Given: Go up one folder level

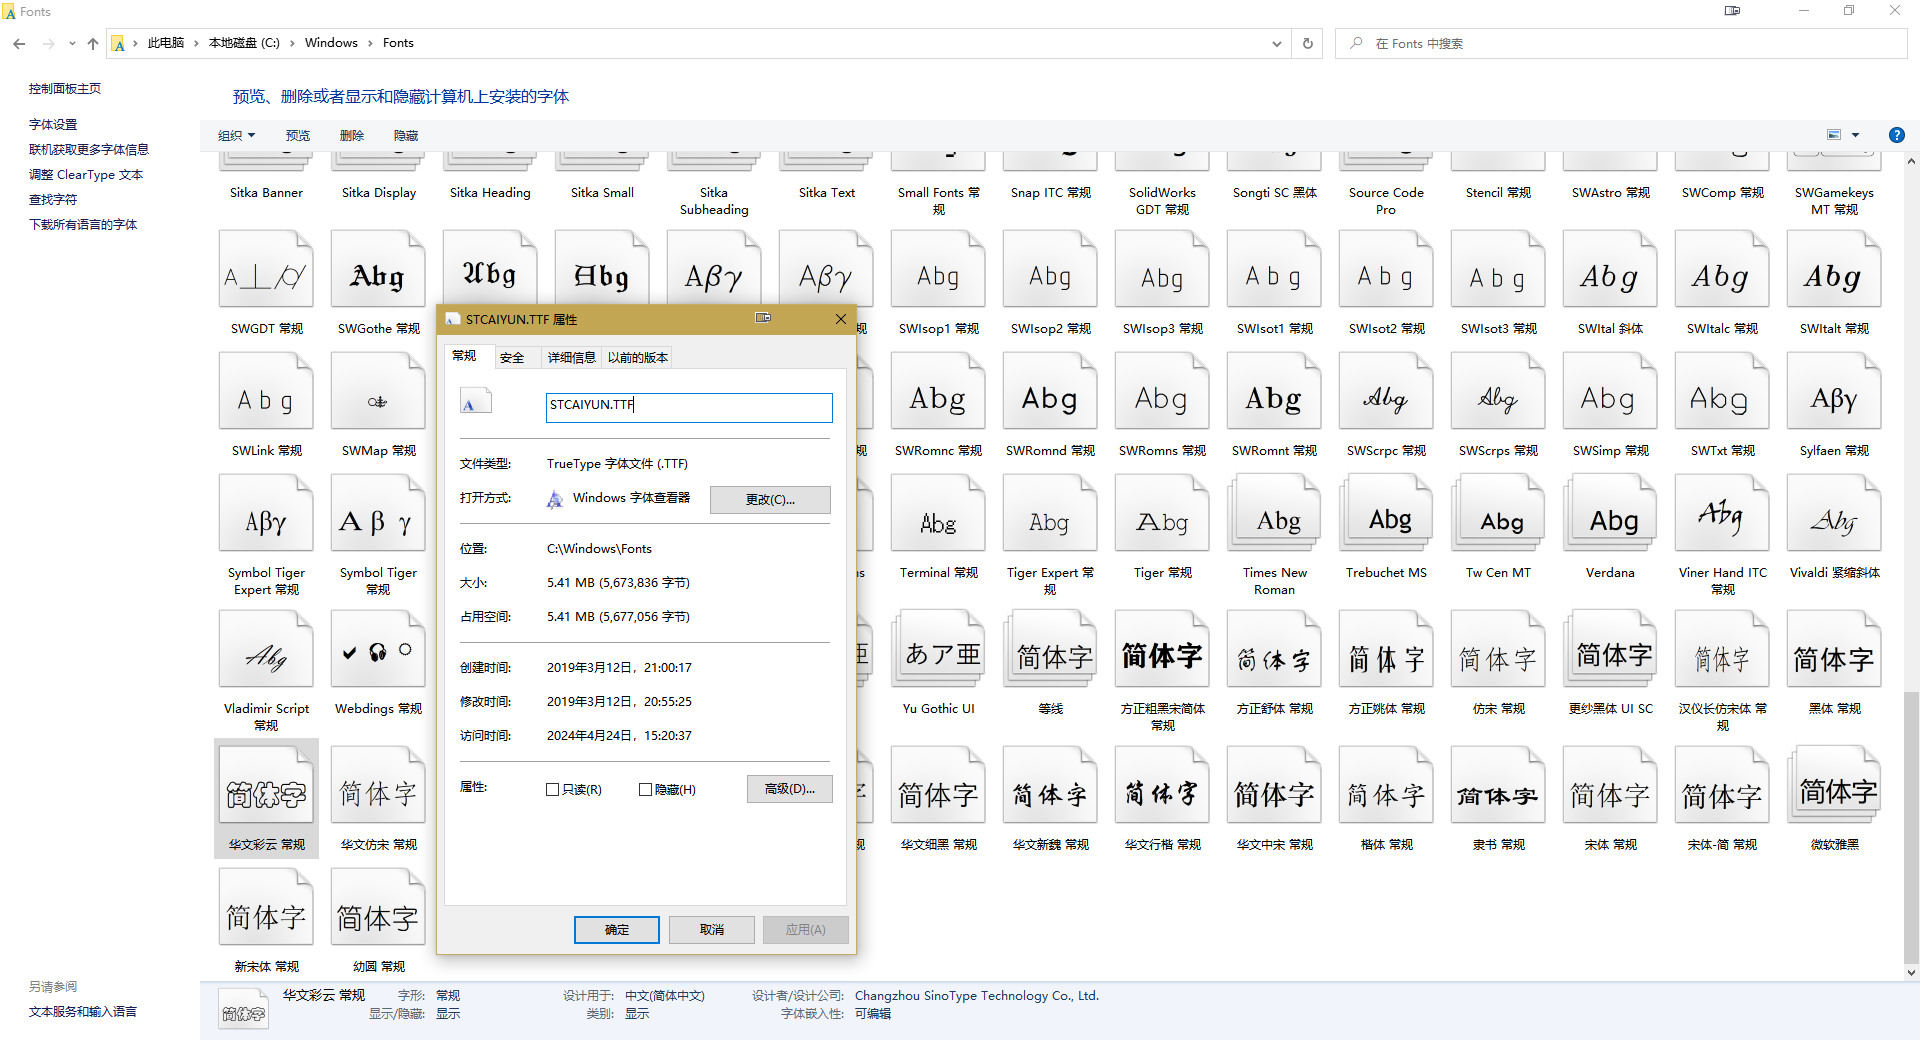Looking at the screenshot, I should click(x=93, y=43).
